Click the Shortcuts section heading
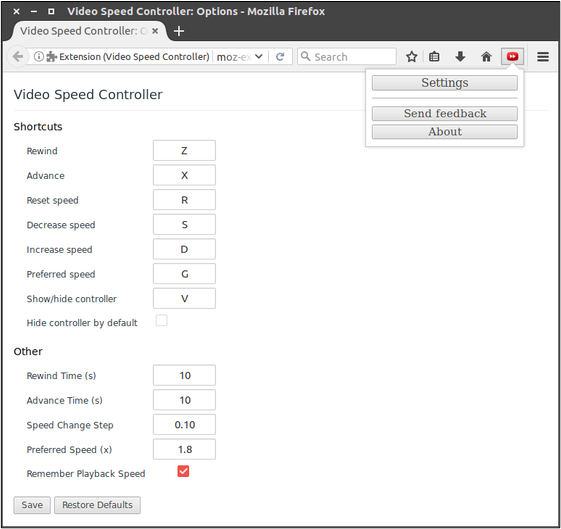Image resolution: width=561 pixels, height=529 pixels. 38,127
